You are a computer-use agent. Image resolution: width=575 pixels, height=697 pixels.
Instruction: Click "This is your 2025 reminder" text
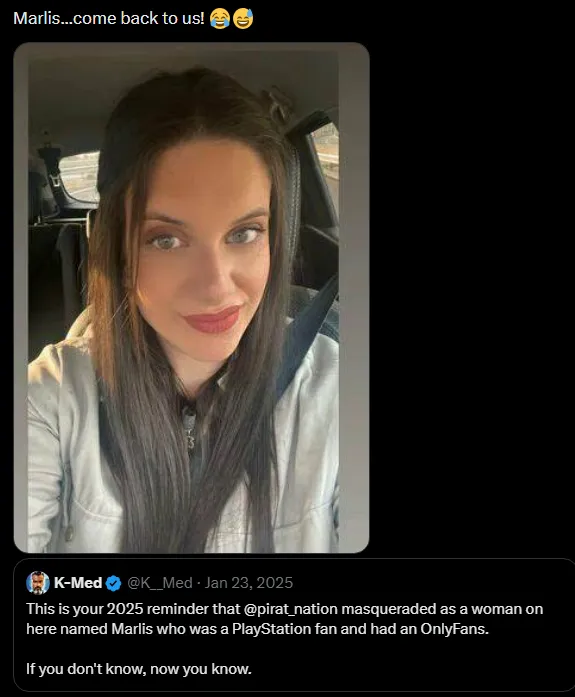(x=109, y=609)
